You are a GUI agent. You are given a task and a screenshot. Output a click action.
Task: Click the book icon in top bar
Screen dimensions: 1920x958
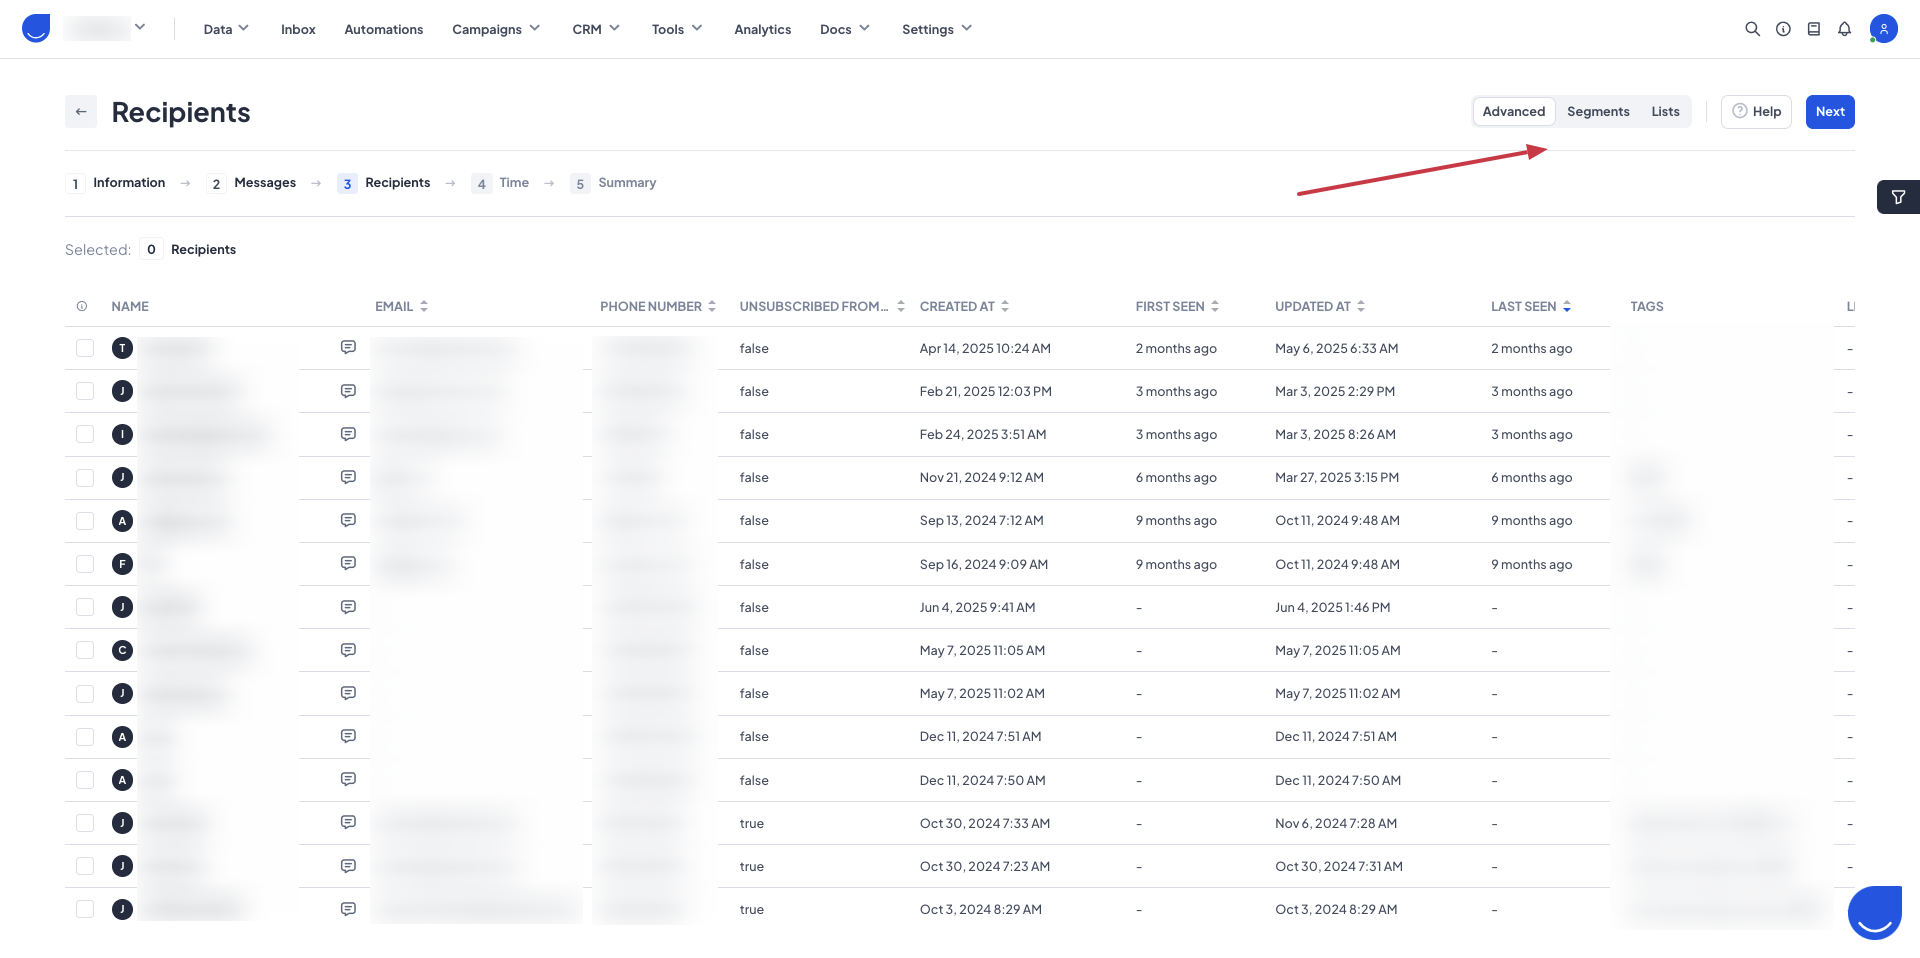pos(1813,29)
